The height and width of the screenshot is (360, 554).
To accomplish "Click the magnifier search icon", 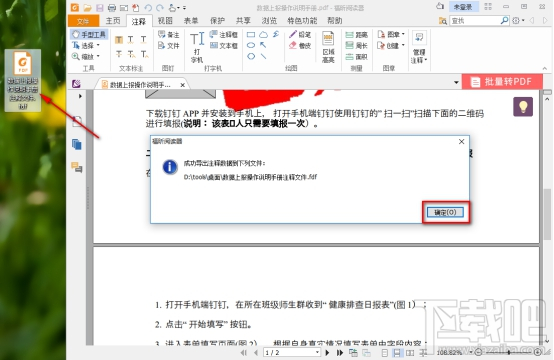I will coord(505,20).
